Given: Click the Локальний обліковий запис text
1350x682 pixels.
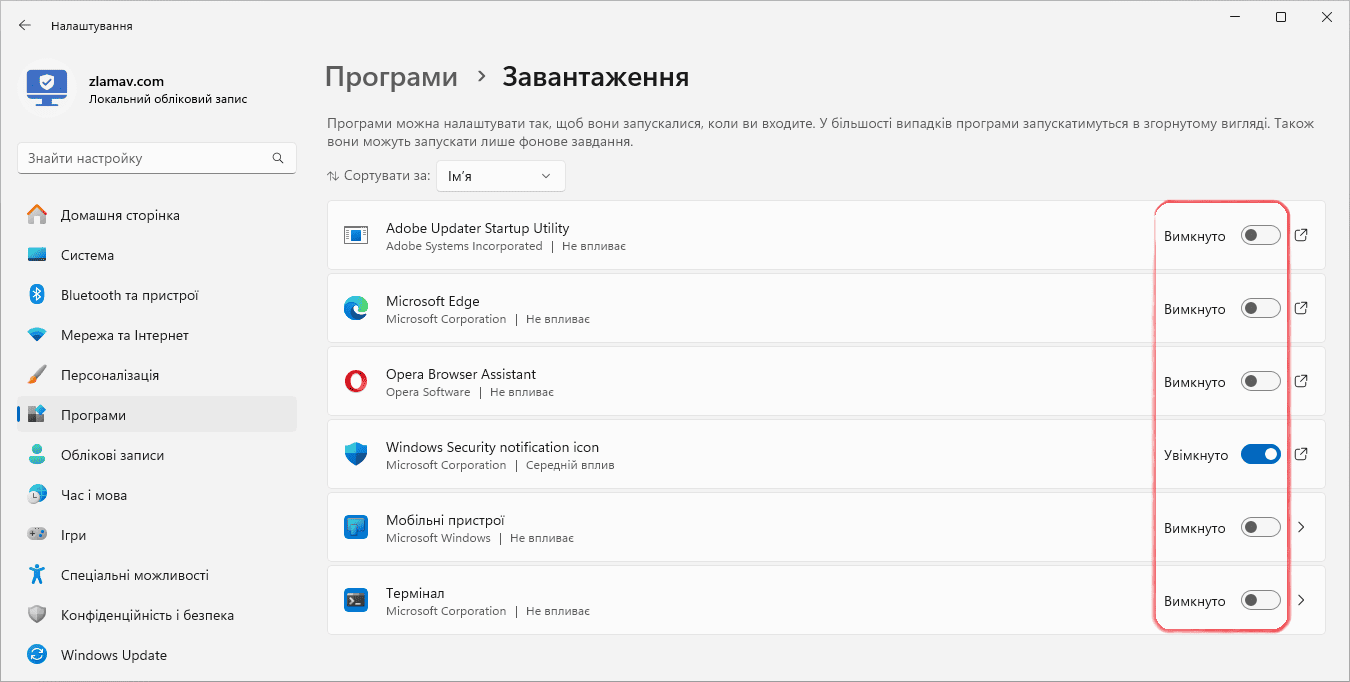Looking at the screenshot, I should [168, 99].
